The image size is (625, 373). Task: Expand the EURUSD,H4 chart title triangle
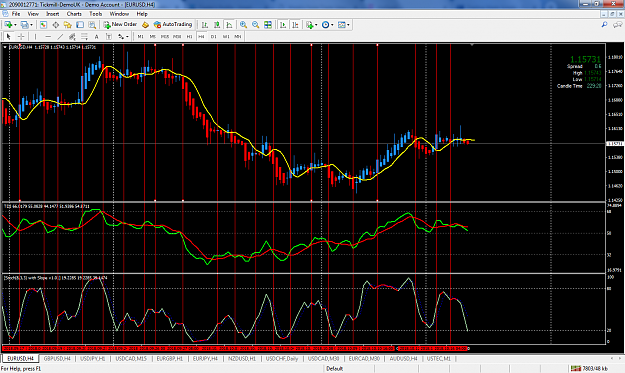click(x=5, y=47)
